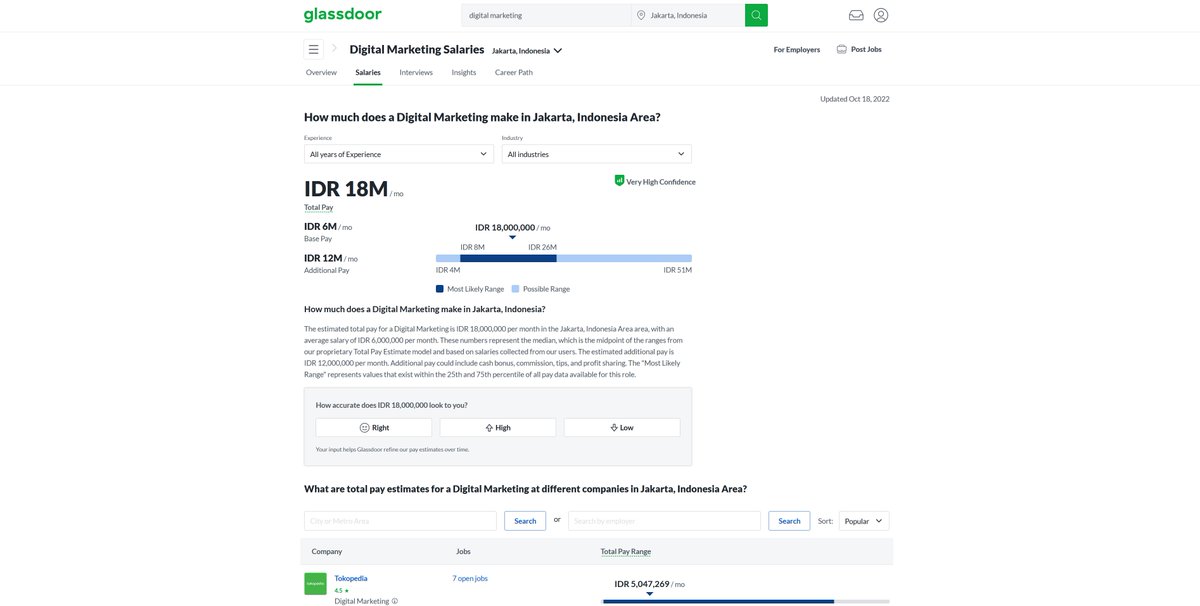Open the Interviews tab

pos(416,72)
